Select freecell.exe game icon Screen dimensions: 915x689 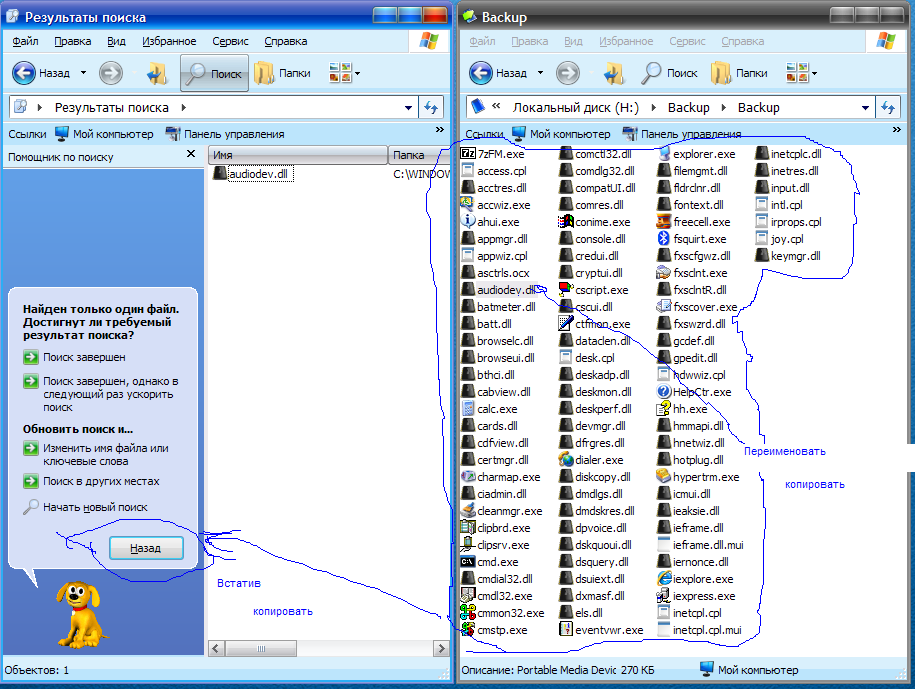point(663,222)
